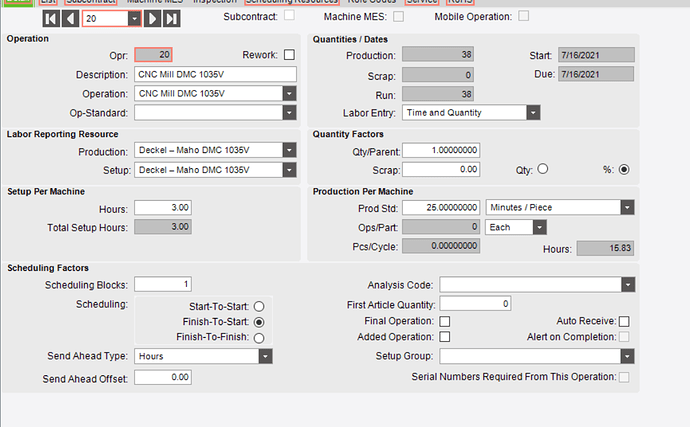Screen dimensions: 690x427
Task: Click the Pcs/Cycle field
Action: [441, 246]
